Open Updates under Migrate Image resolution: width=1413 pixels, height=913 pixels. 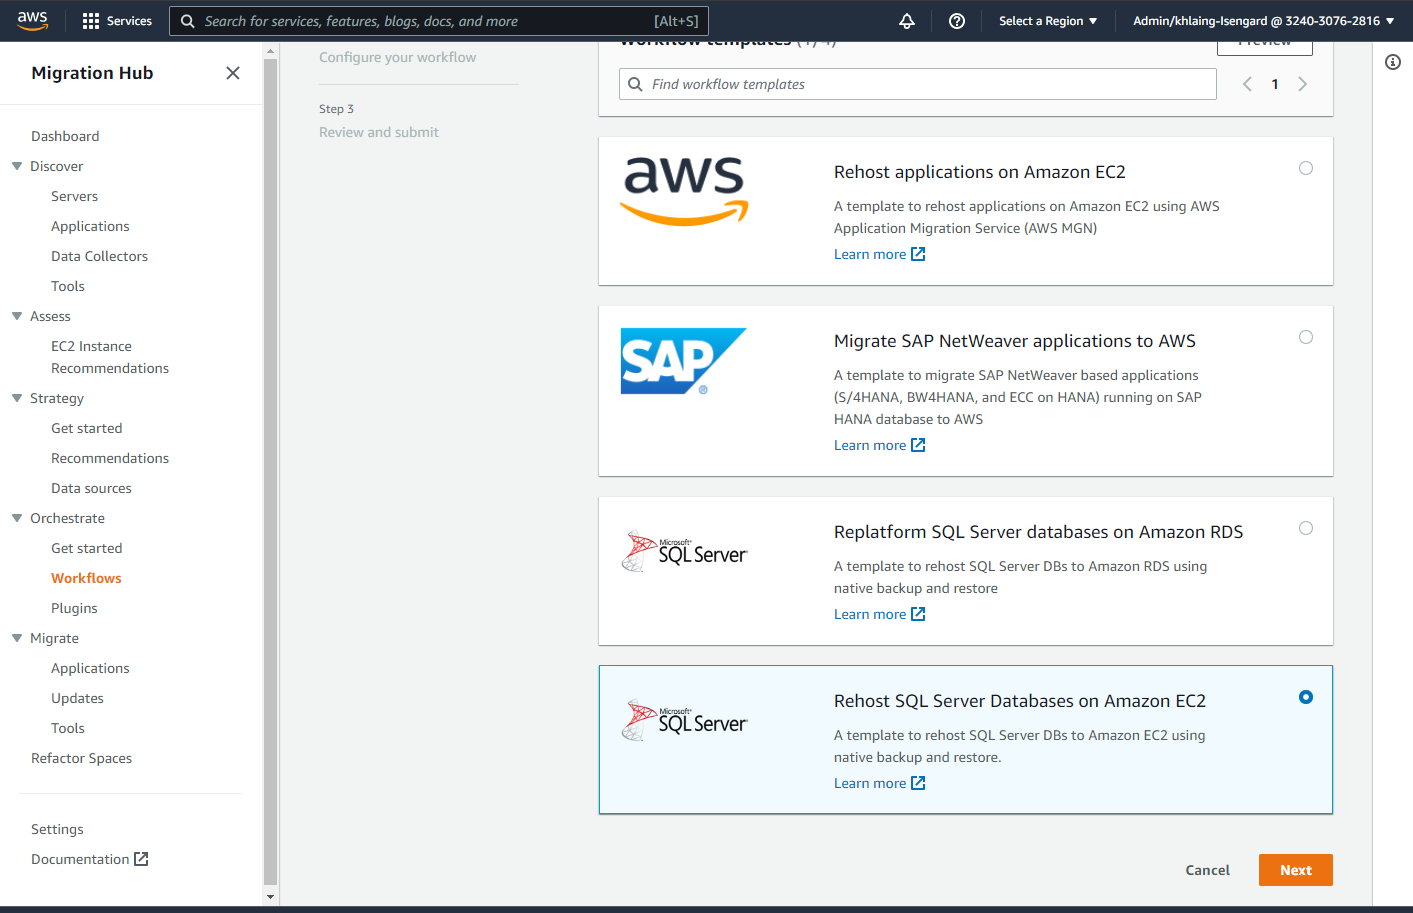(x=78, y=698)
